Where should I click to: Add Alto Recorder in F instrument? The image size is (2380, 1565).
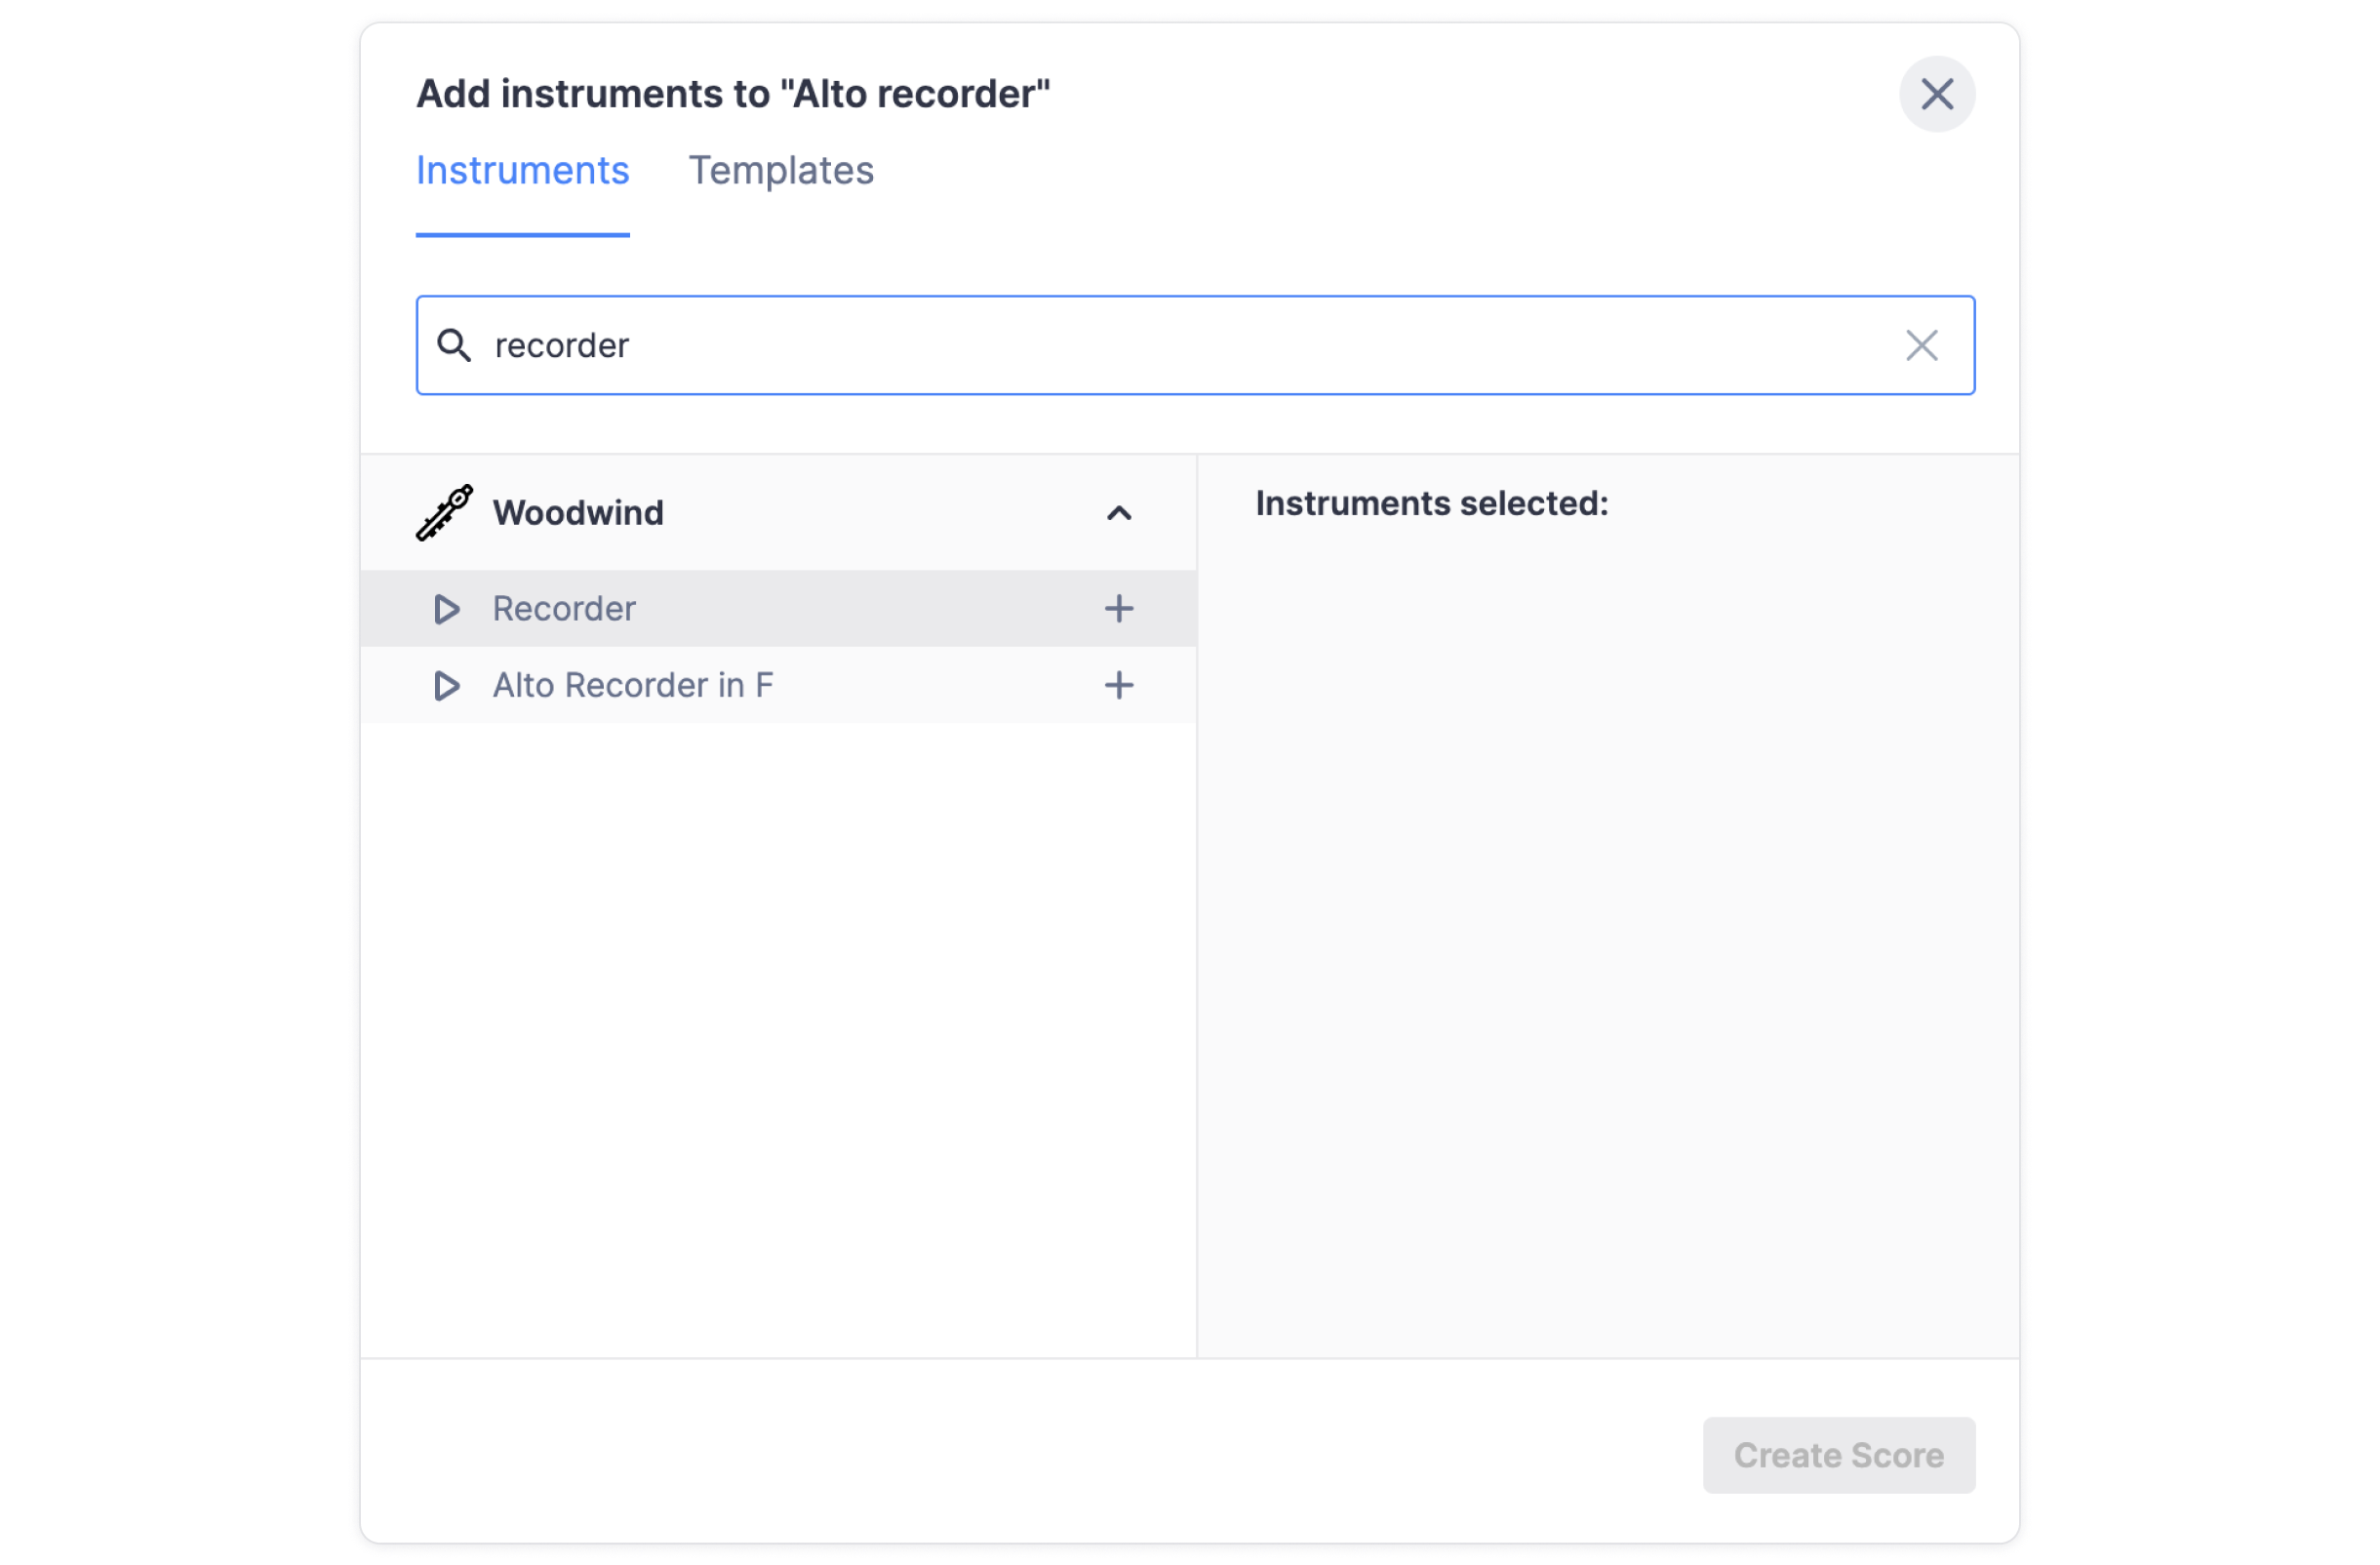coord(1119,685)
